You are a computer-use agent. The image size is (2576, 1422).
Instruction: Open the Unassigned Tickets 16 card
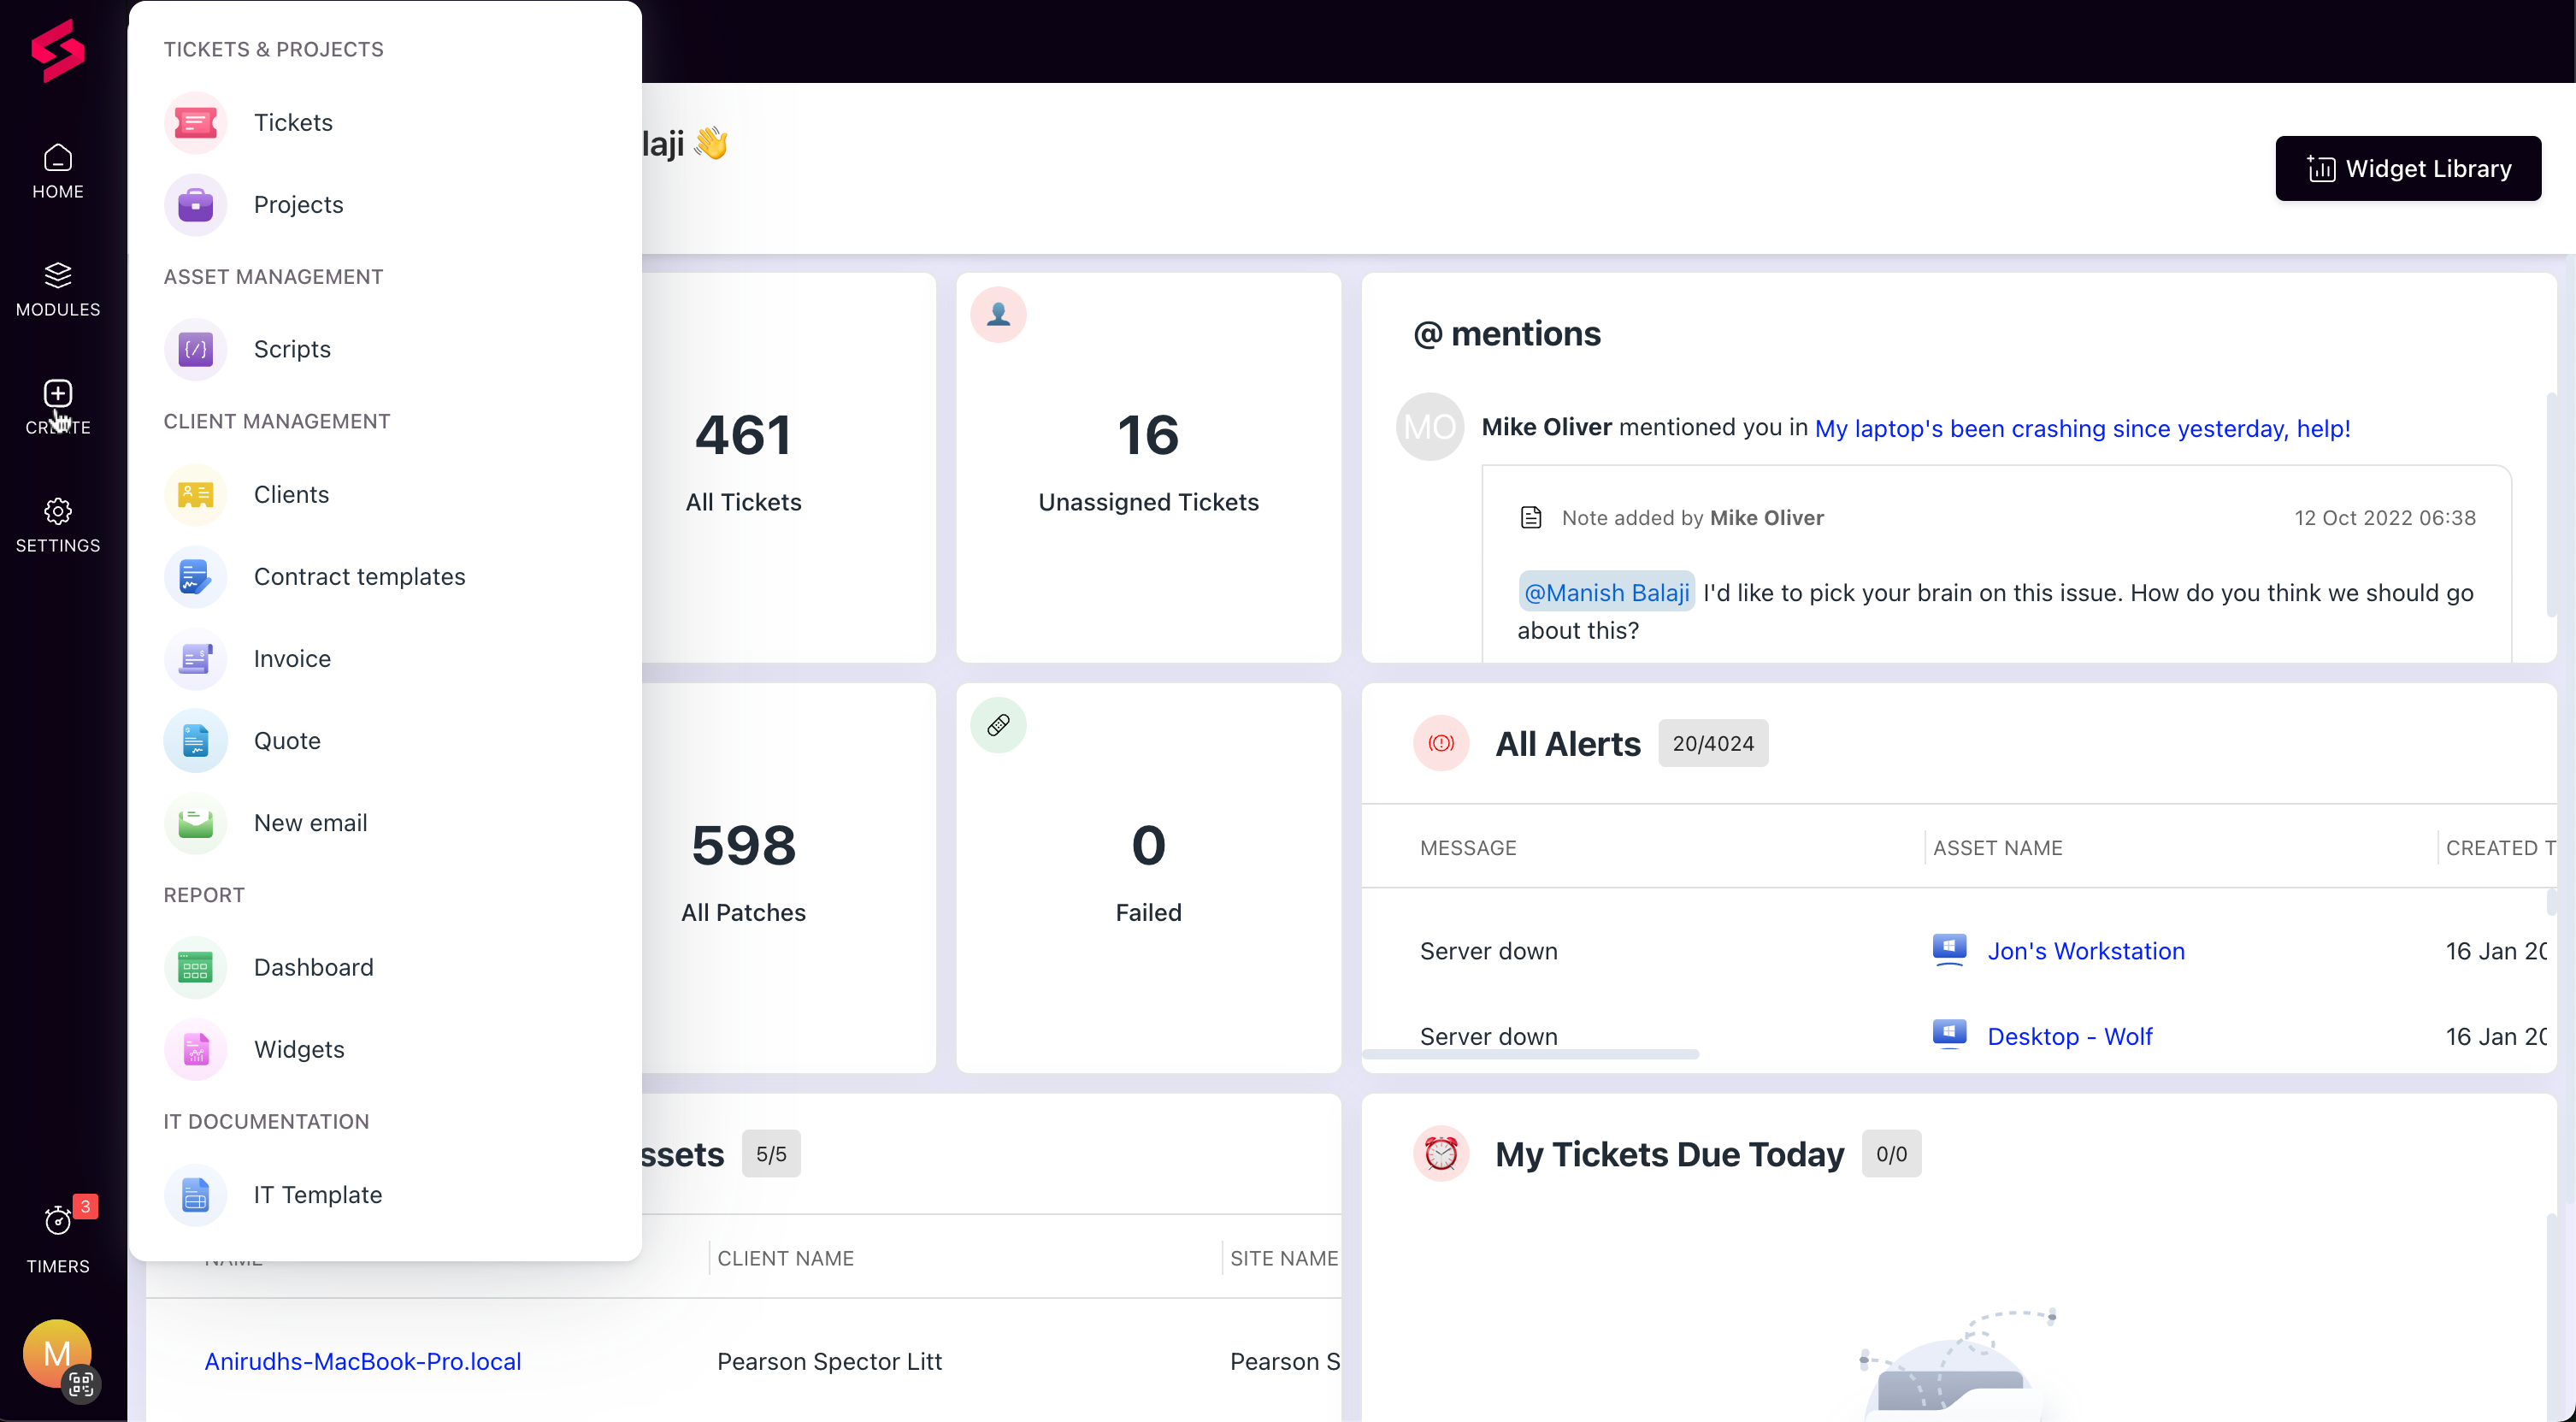point(1148,468)
